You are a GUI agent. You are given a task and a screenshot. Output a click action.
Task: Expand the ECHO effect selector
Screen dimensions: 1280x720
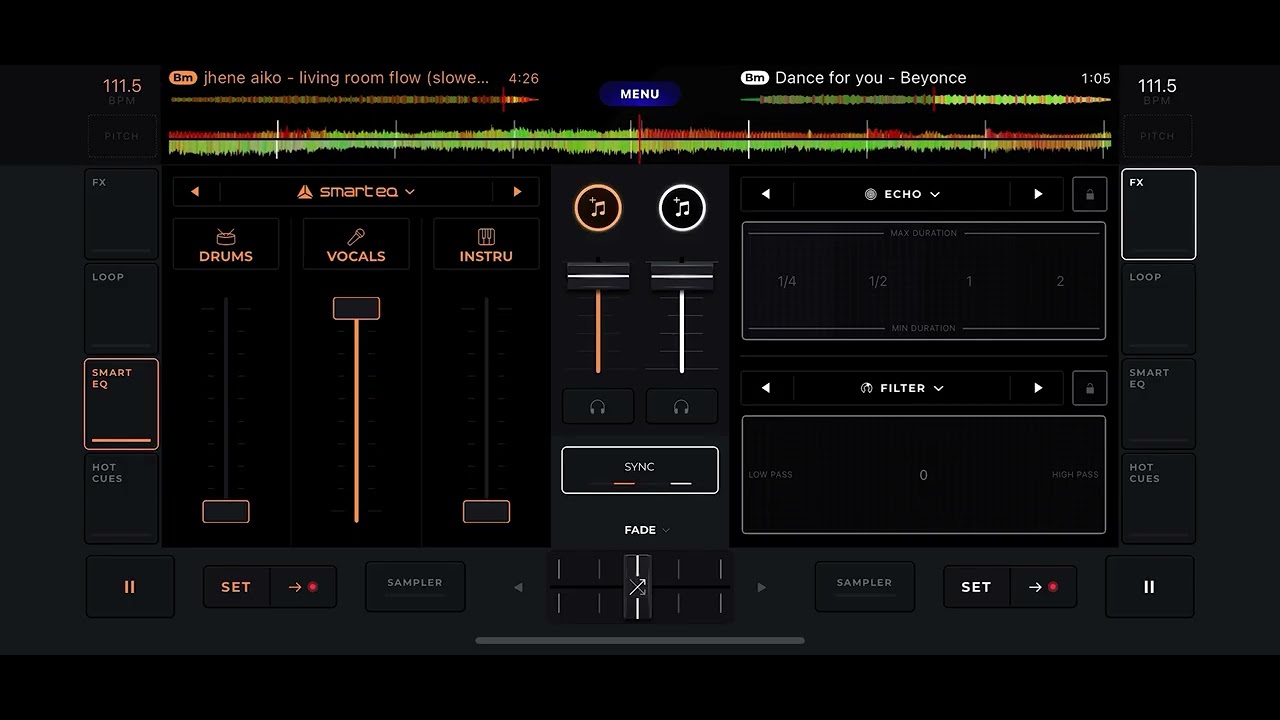coord(903,194)
